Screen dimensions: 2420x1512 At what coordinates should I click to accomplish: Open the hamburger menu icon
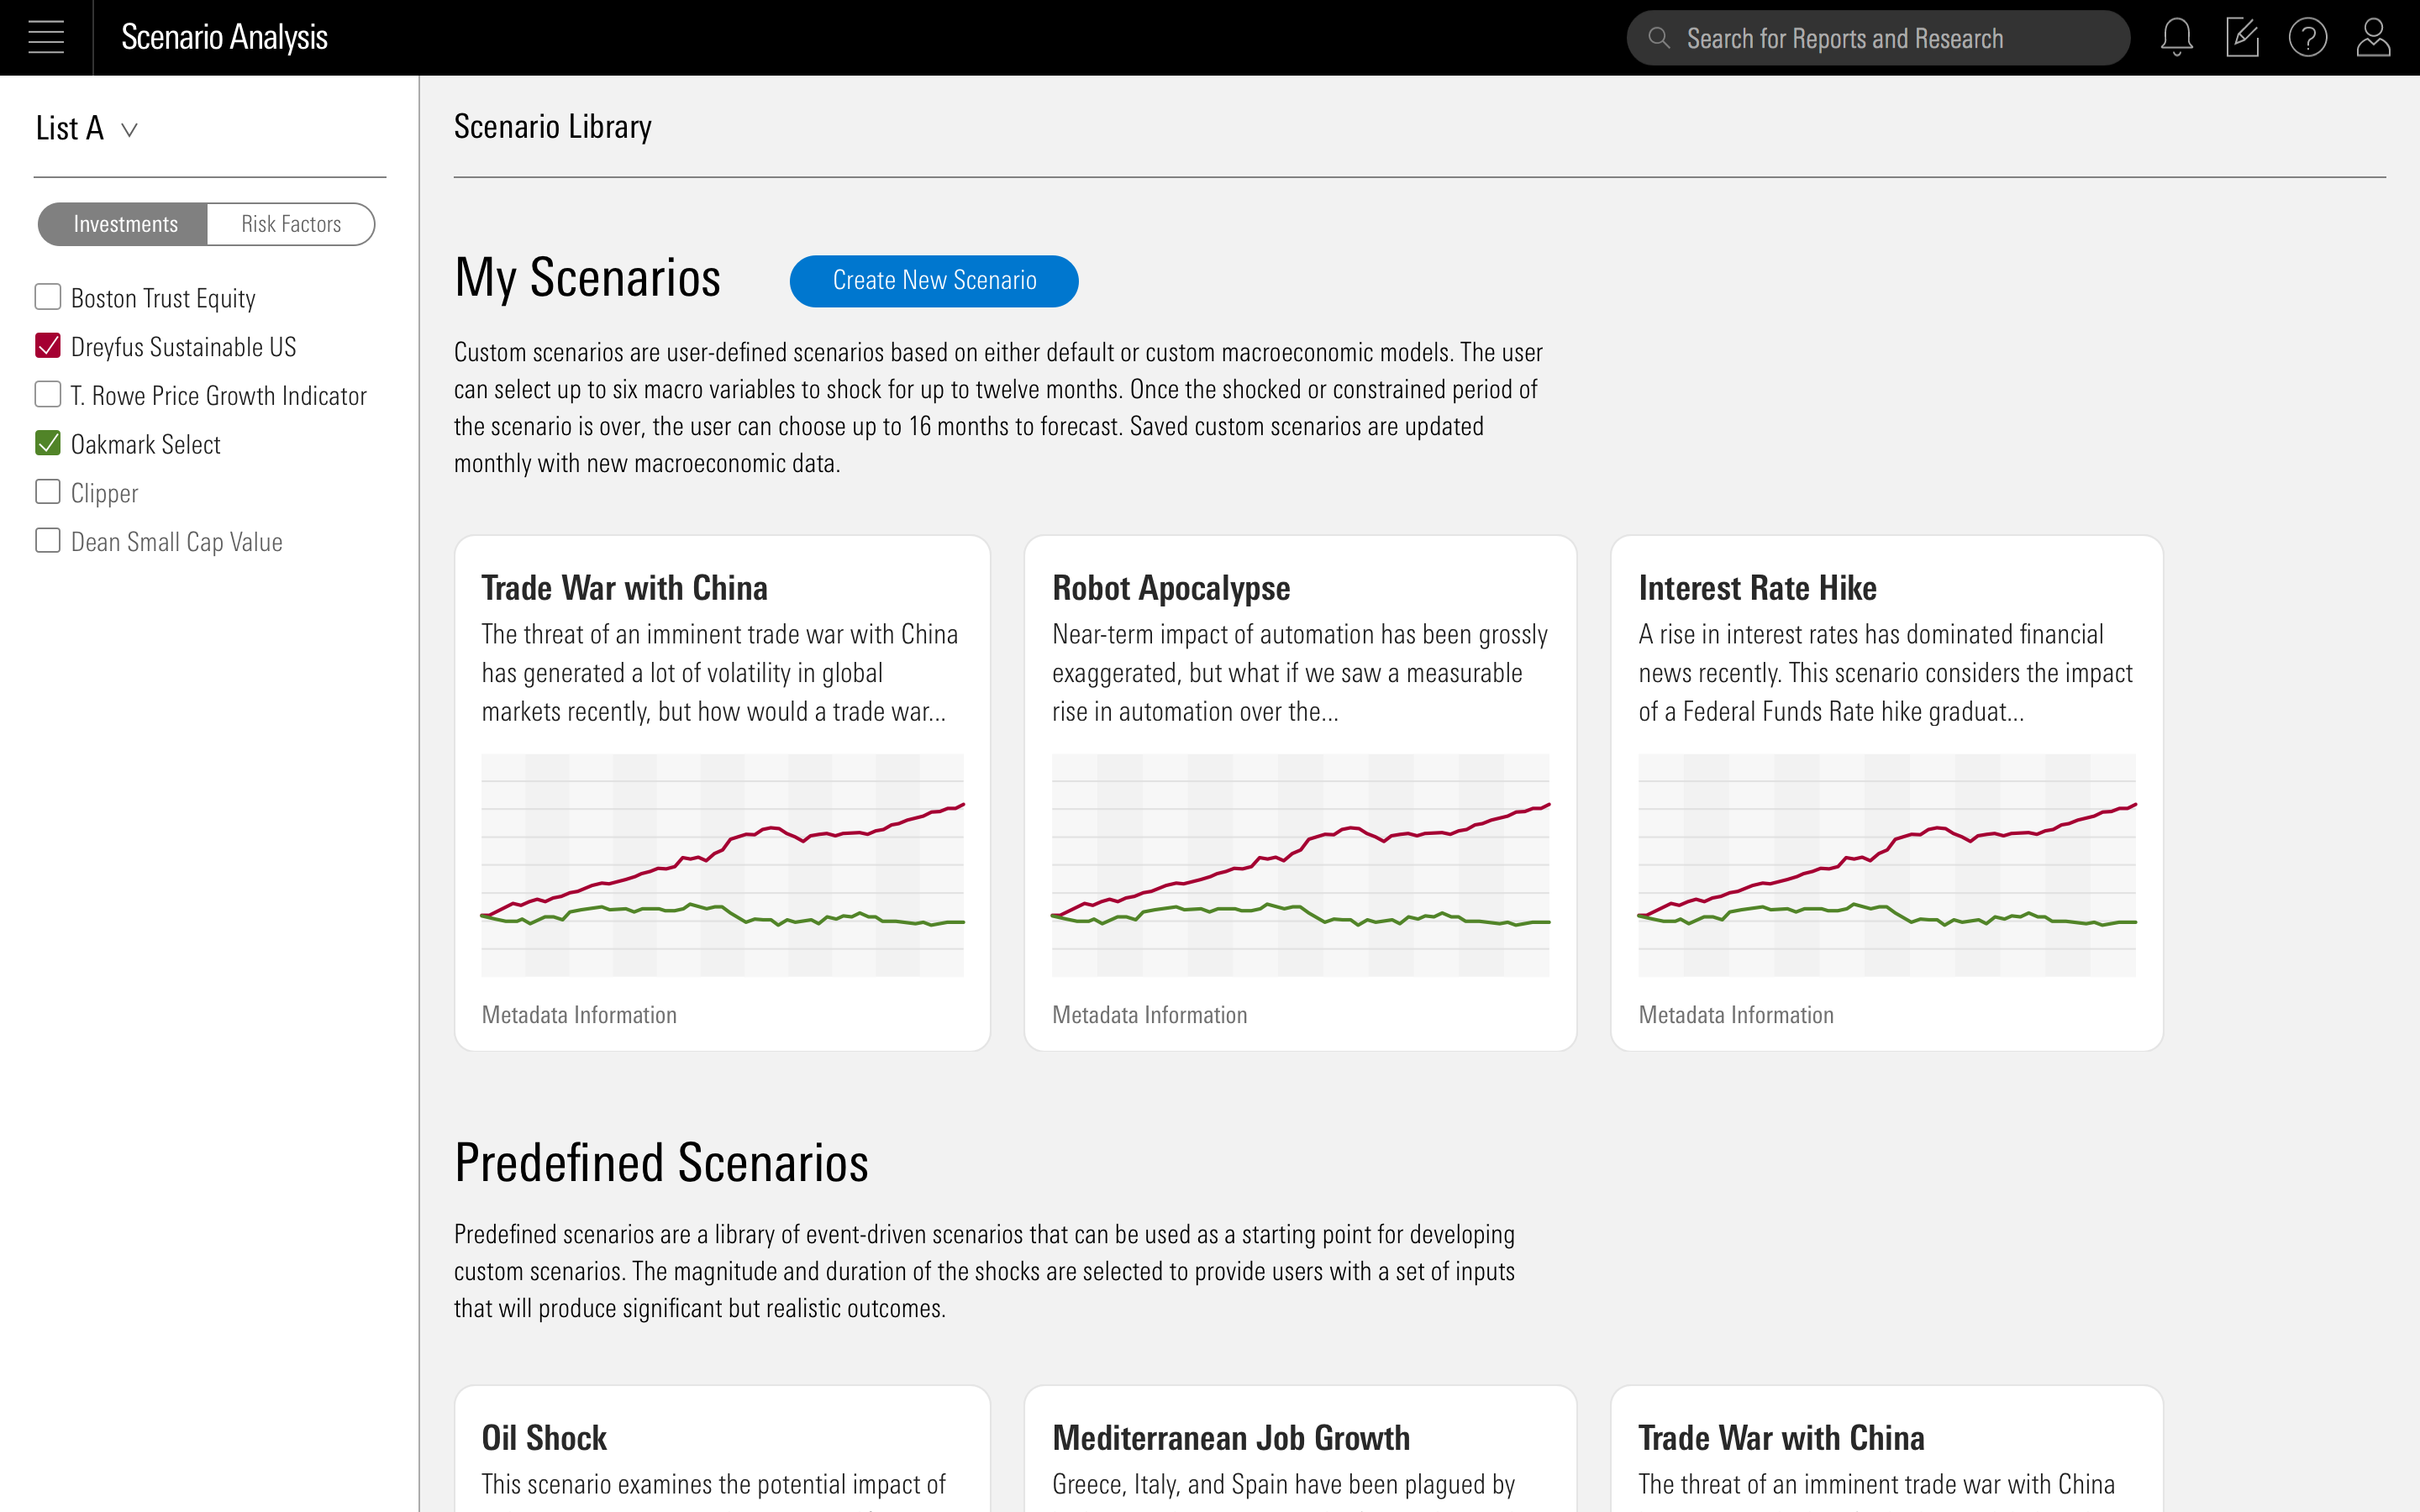[46, 38]
